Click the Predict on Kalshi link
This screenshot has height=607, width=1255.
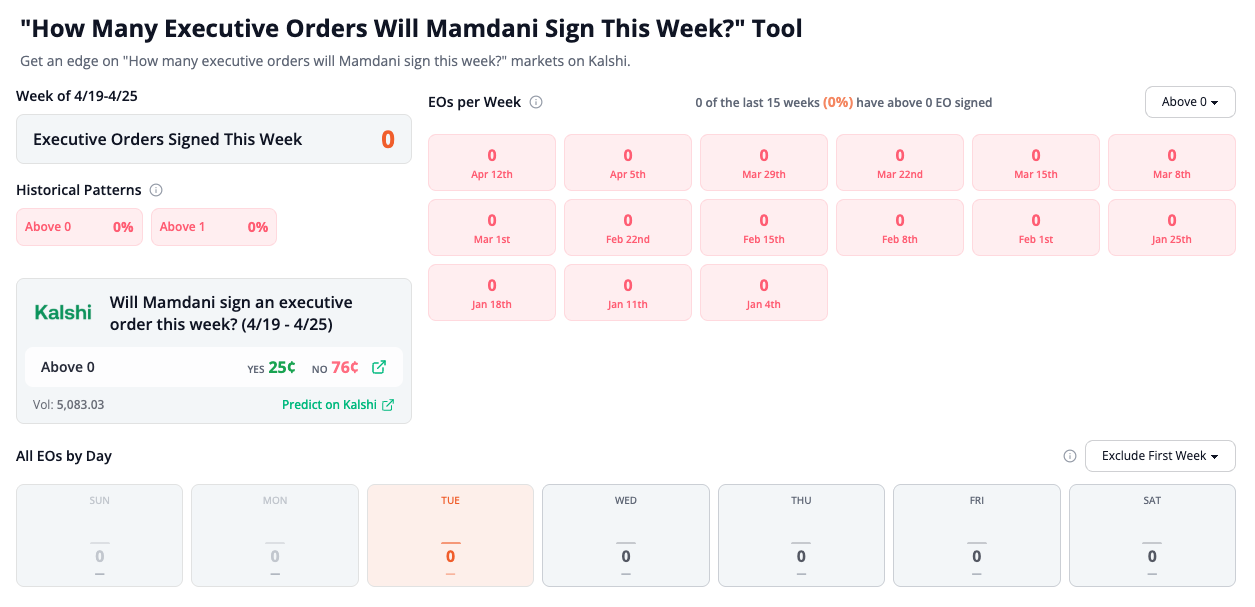pyautogui.click(x=330, y=404)
